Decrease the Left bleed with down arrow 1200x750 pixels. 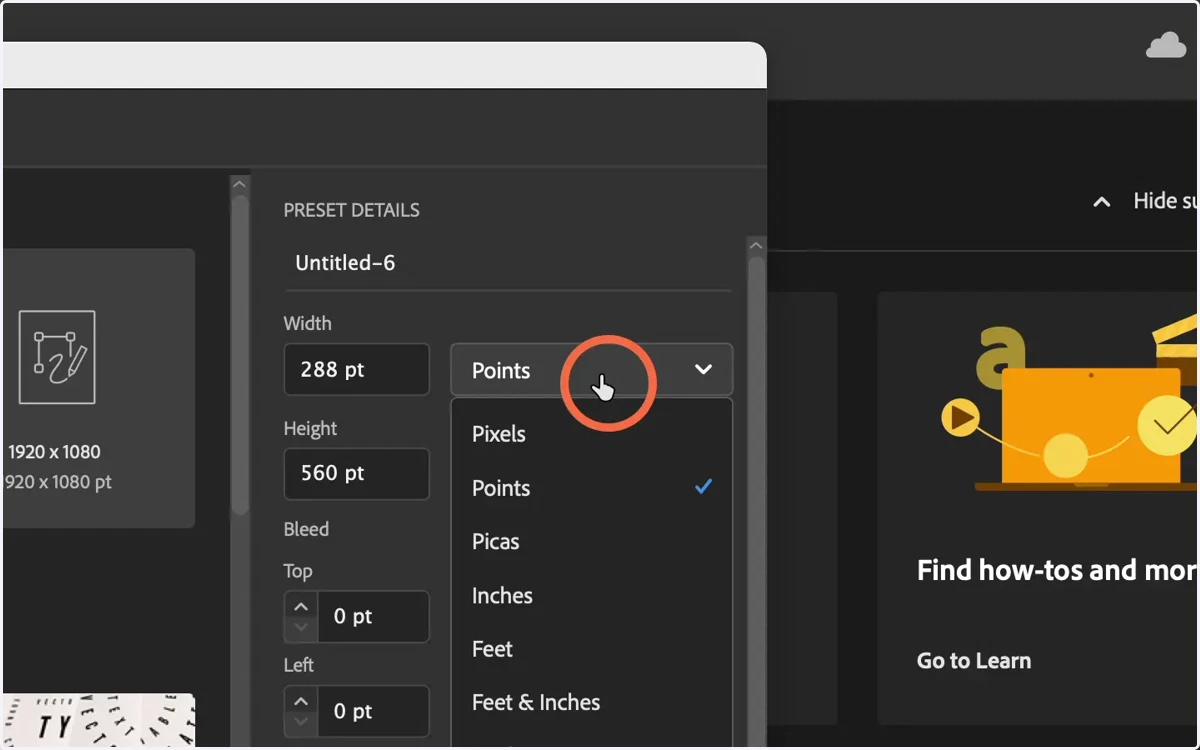[301, 723]
